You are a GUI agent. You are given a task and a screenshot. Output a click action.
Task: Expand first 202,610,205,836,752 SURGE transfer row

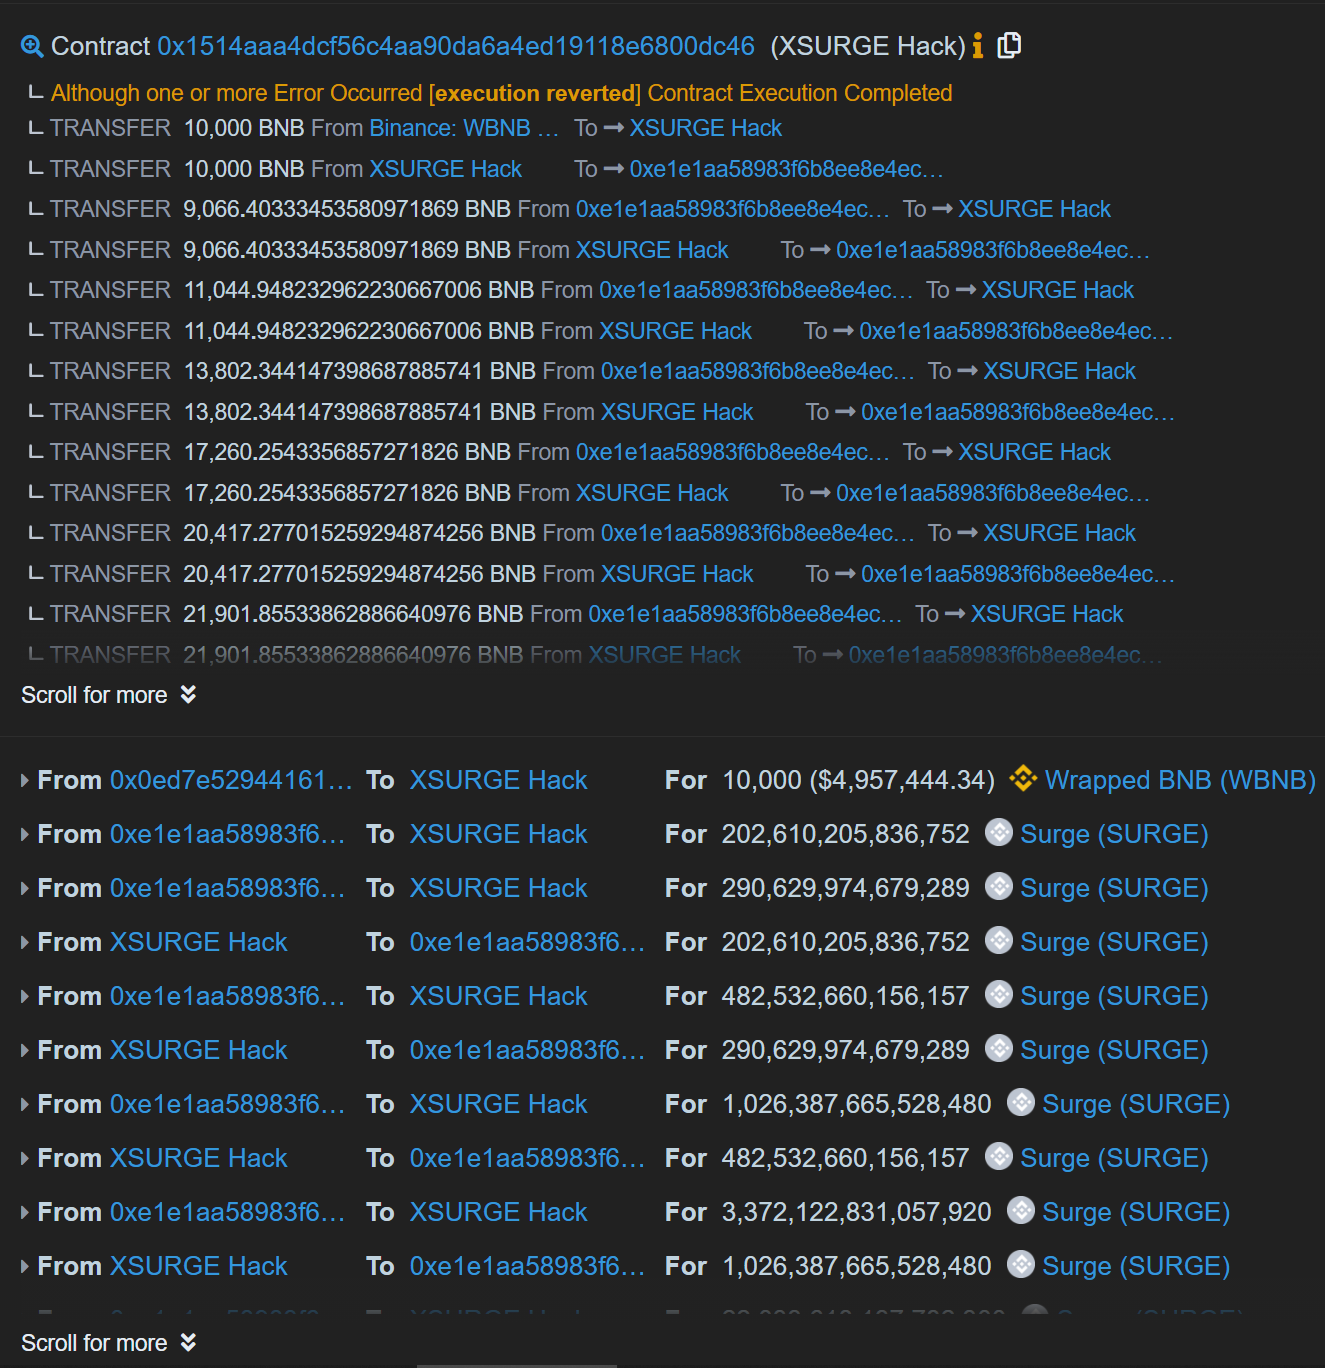tap(24, 834)
